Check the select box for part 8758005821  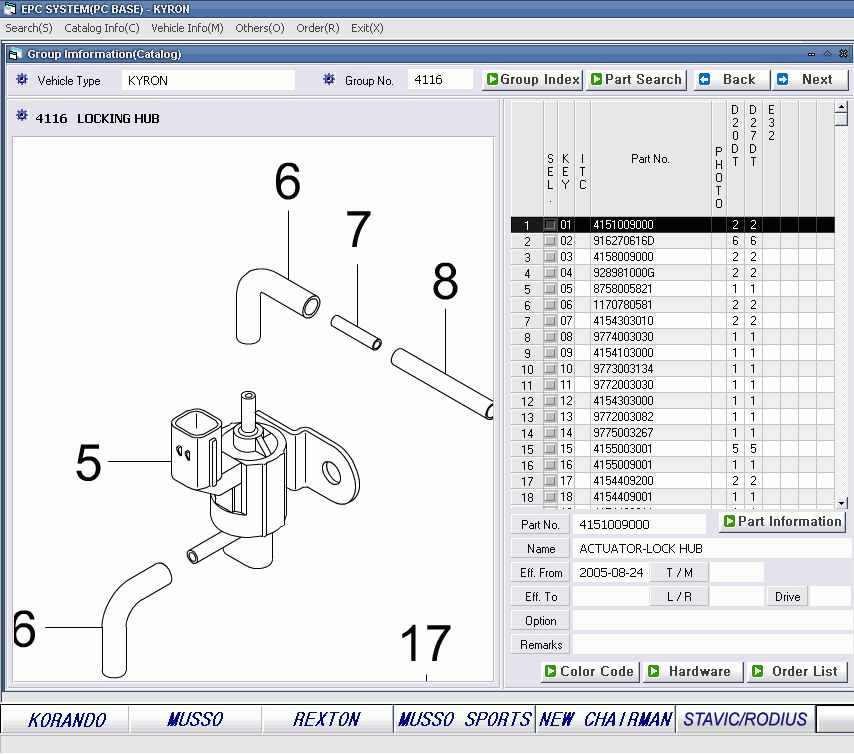[x=550, y=289]
